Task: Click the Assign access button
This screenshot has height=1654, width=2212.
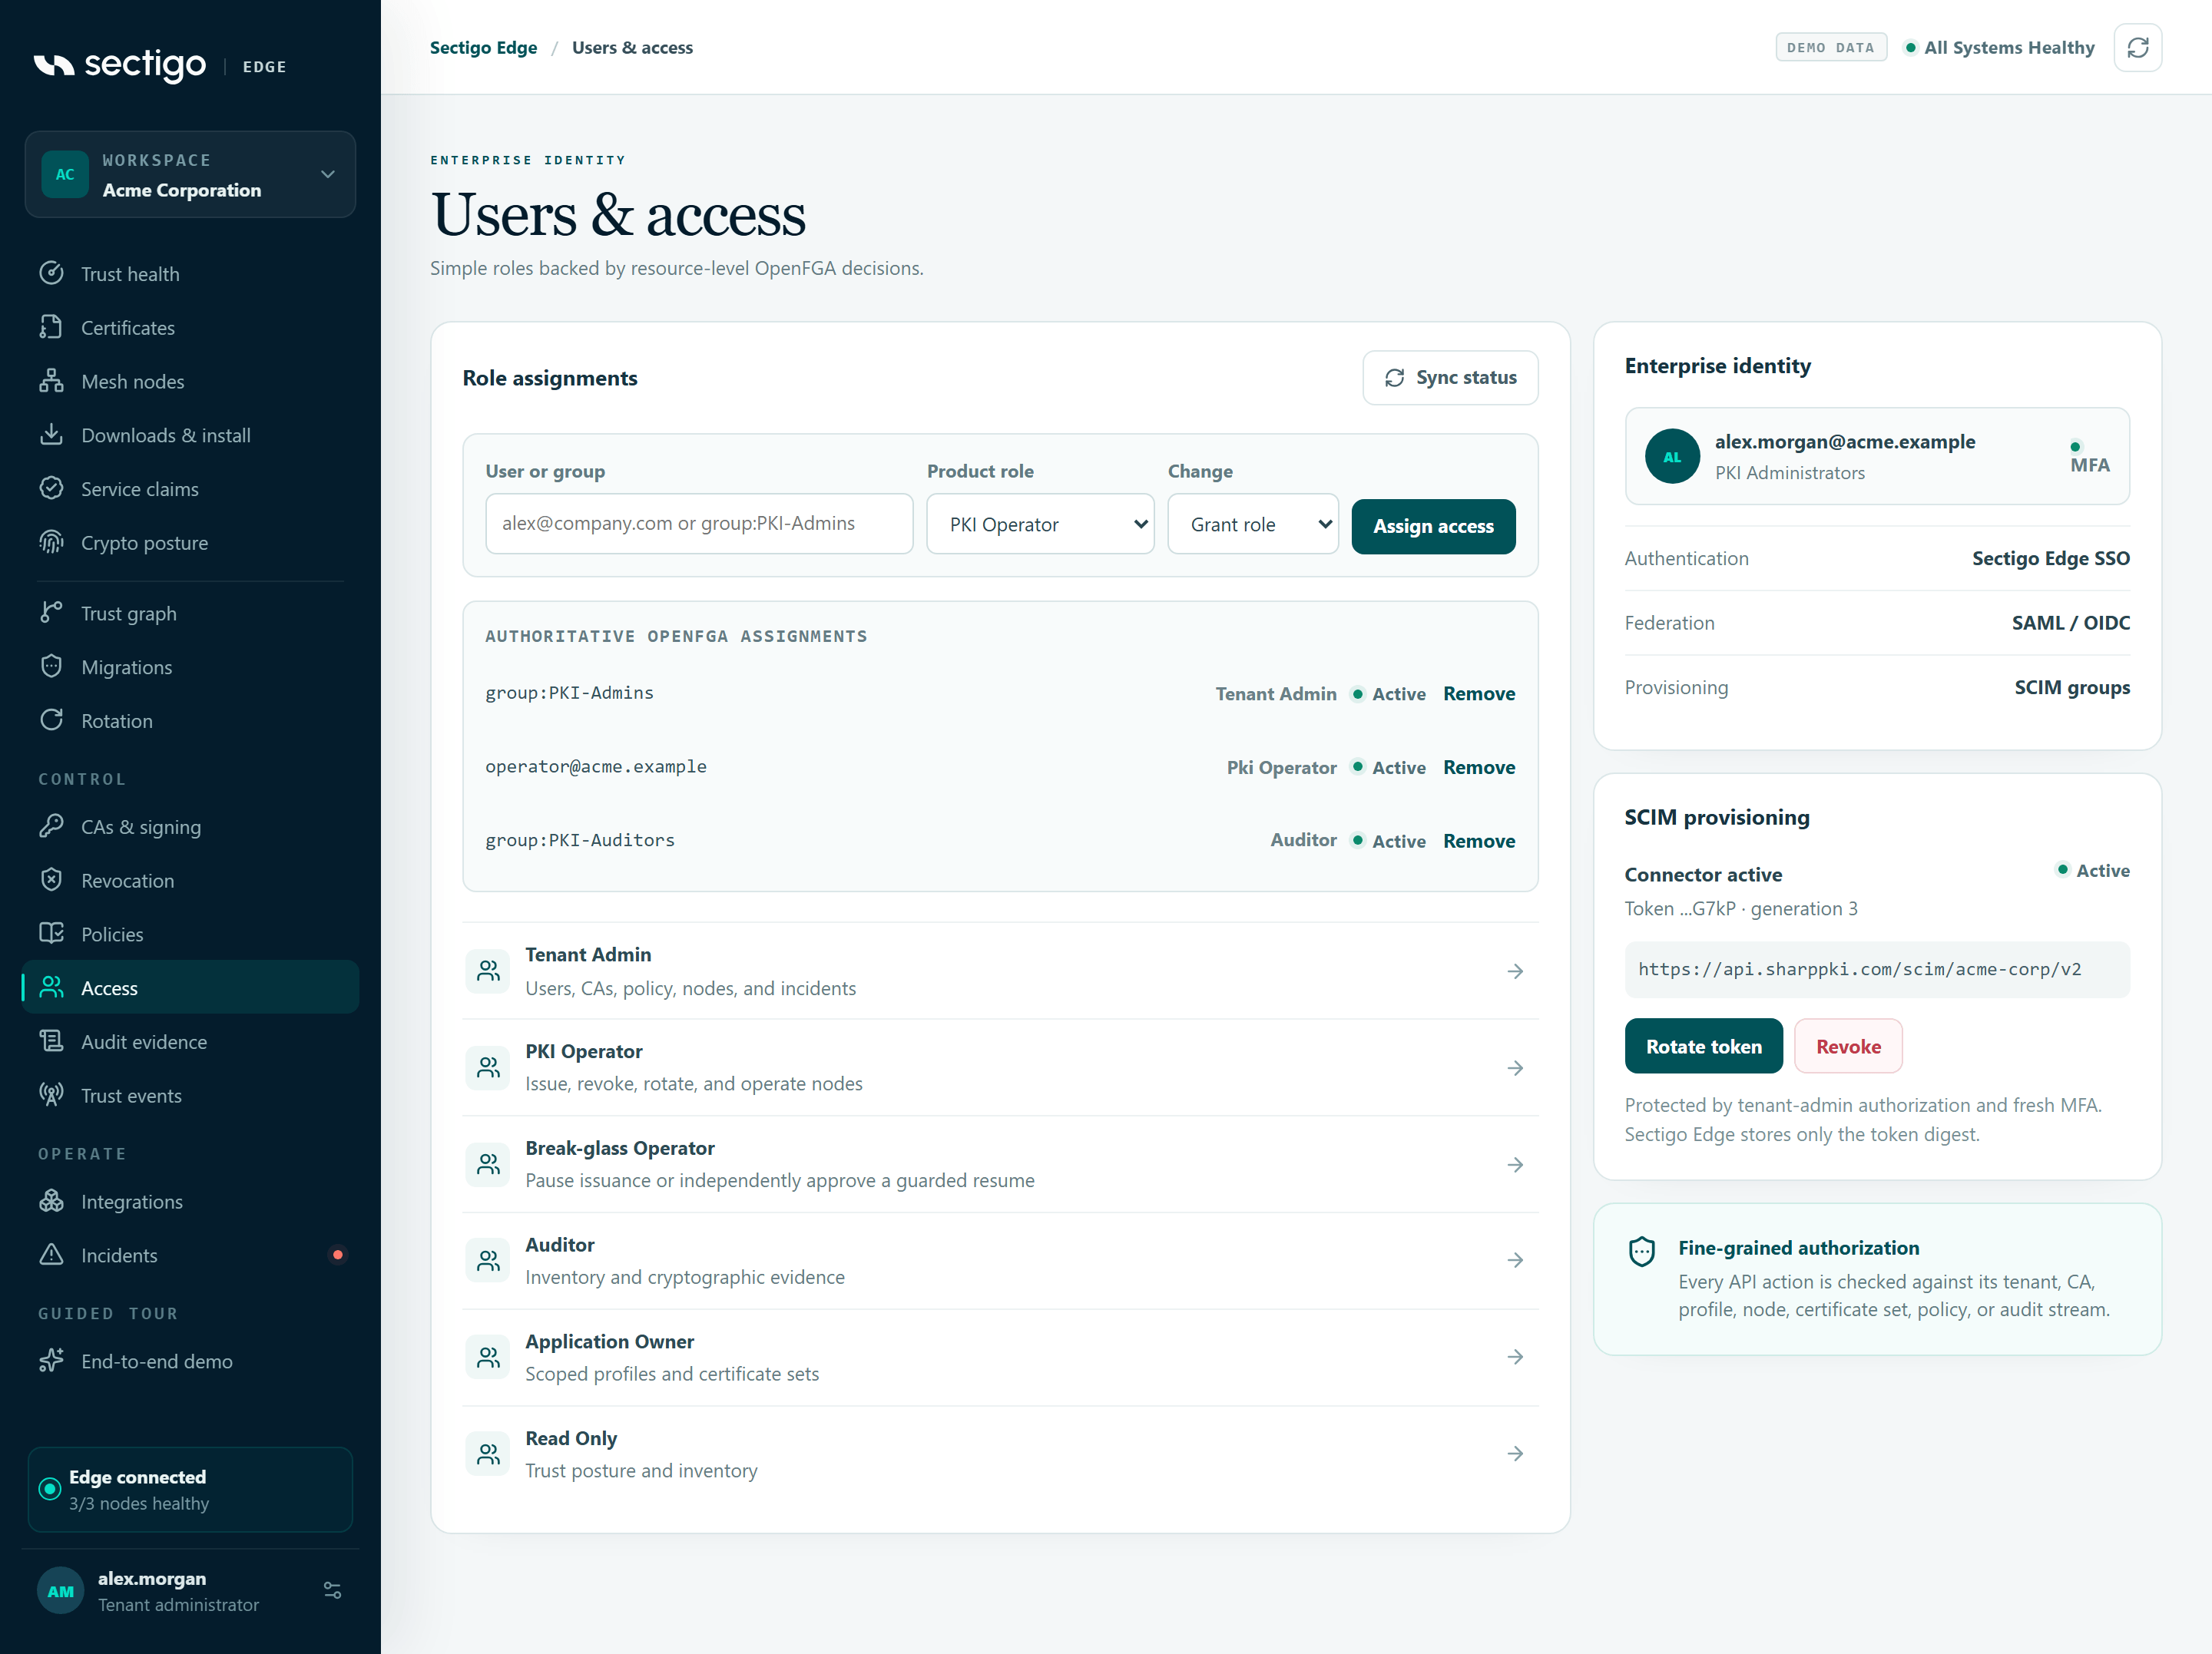Action: point(1433,526)
